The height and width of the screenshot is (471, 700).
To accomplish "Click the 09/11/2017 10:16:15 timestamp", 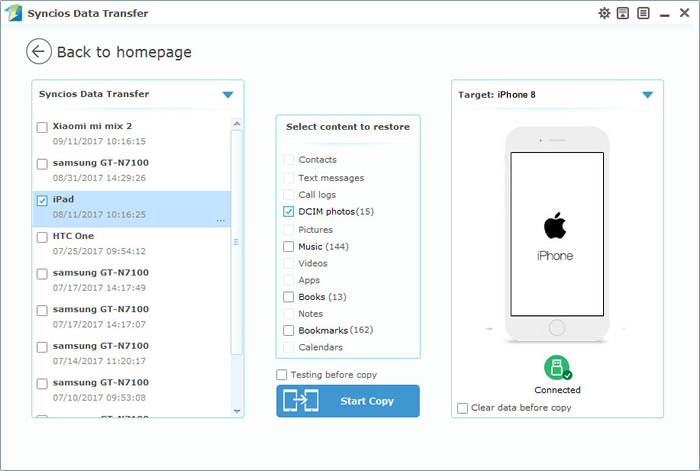I will [x=99, y=142].
